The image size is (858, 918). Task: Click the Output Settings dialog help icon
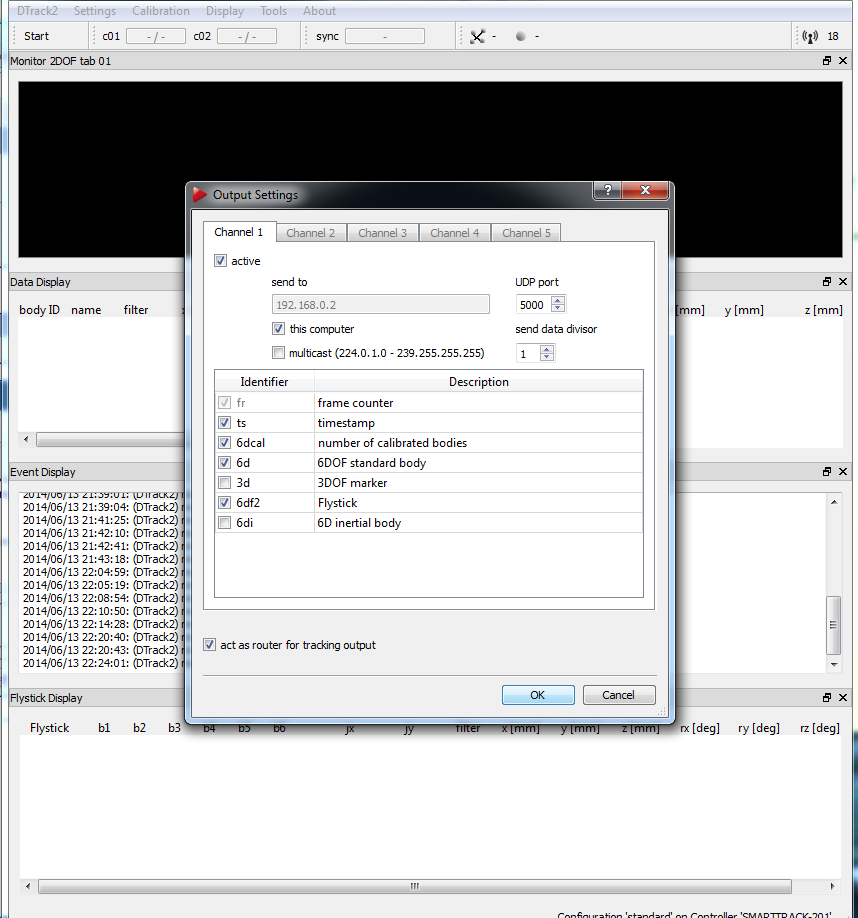pyautogui.click(x=607, y=191)
